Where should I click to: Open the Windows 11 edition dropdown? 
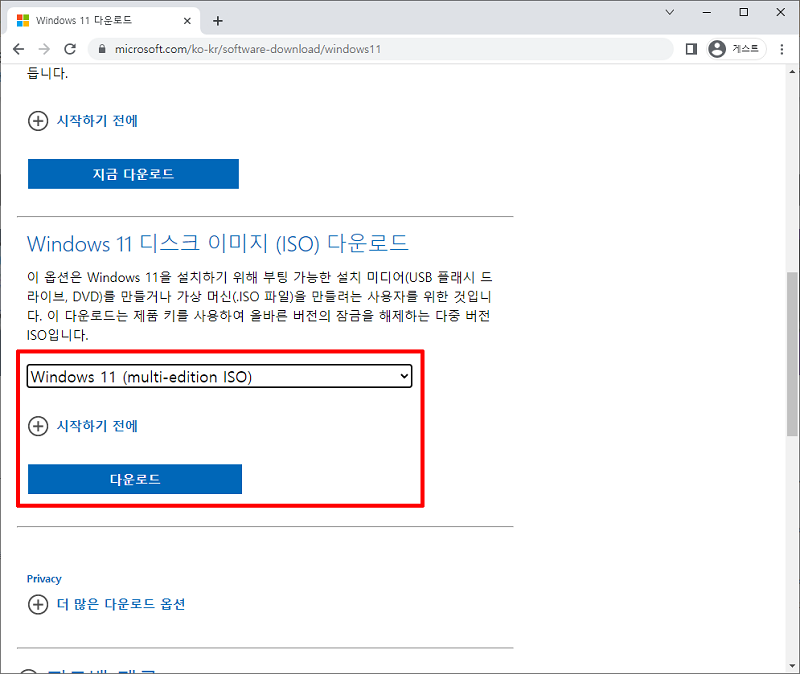(x=219, y=375)
